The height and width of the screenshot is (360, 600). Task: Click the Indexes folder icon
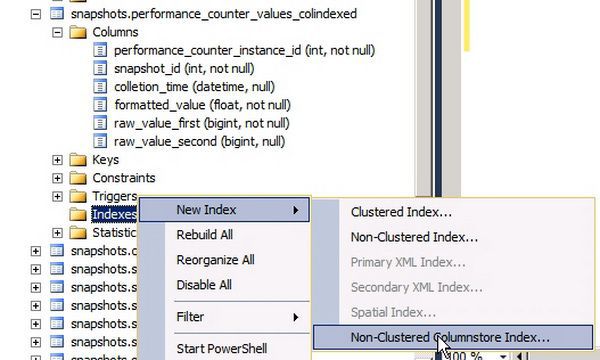pyautogui.click(x=78, y=215)
